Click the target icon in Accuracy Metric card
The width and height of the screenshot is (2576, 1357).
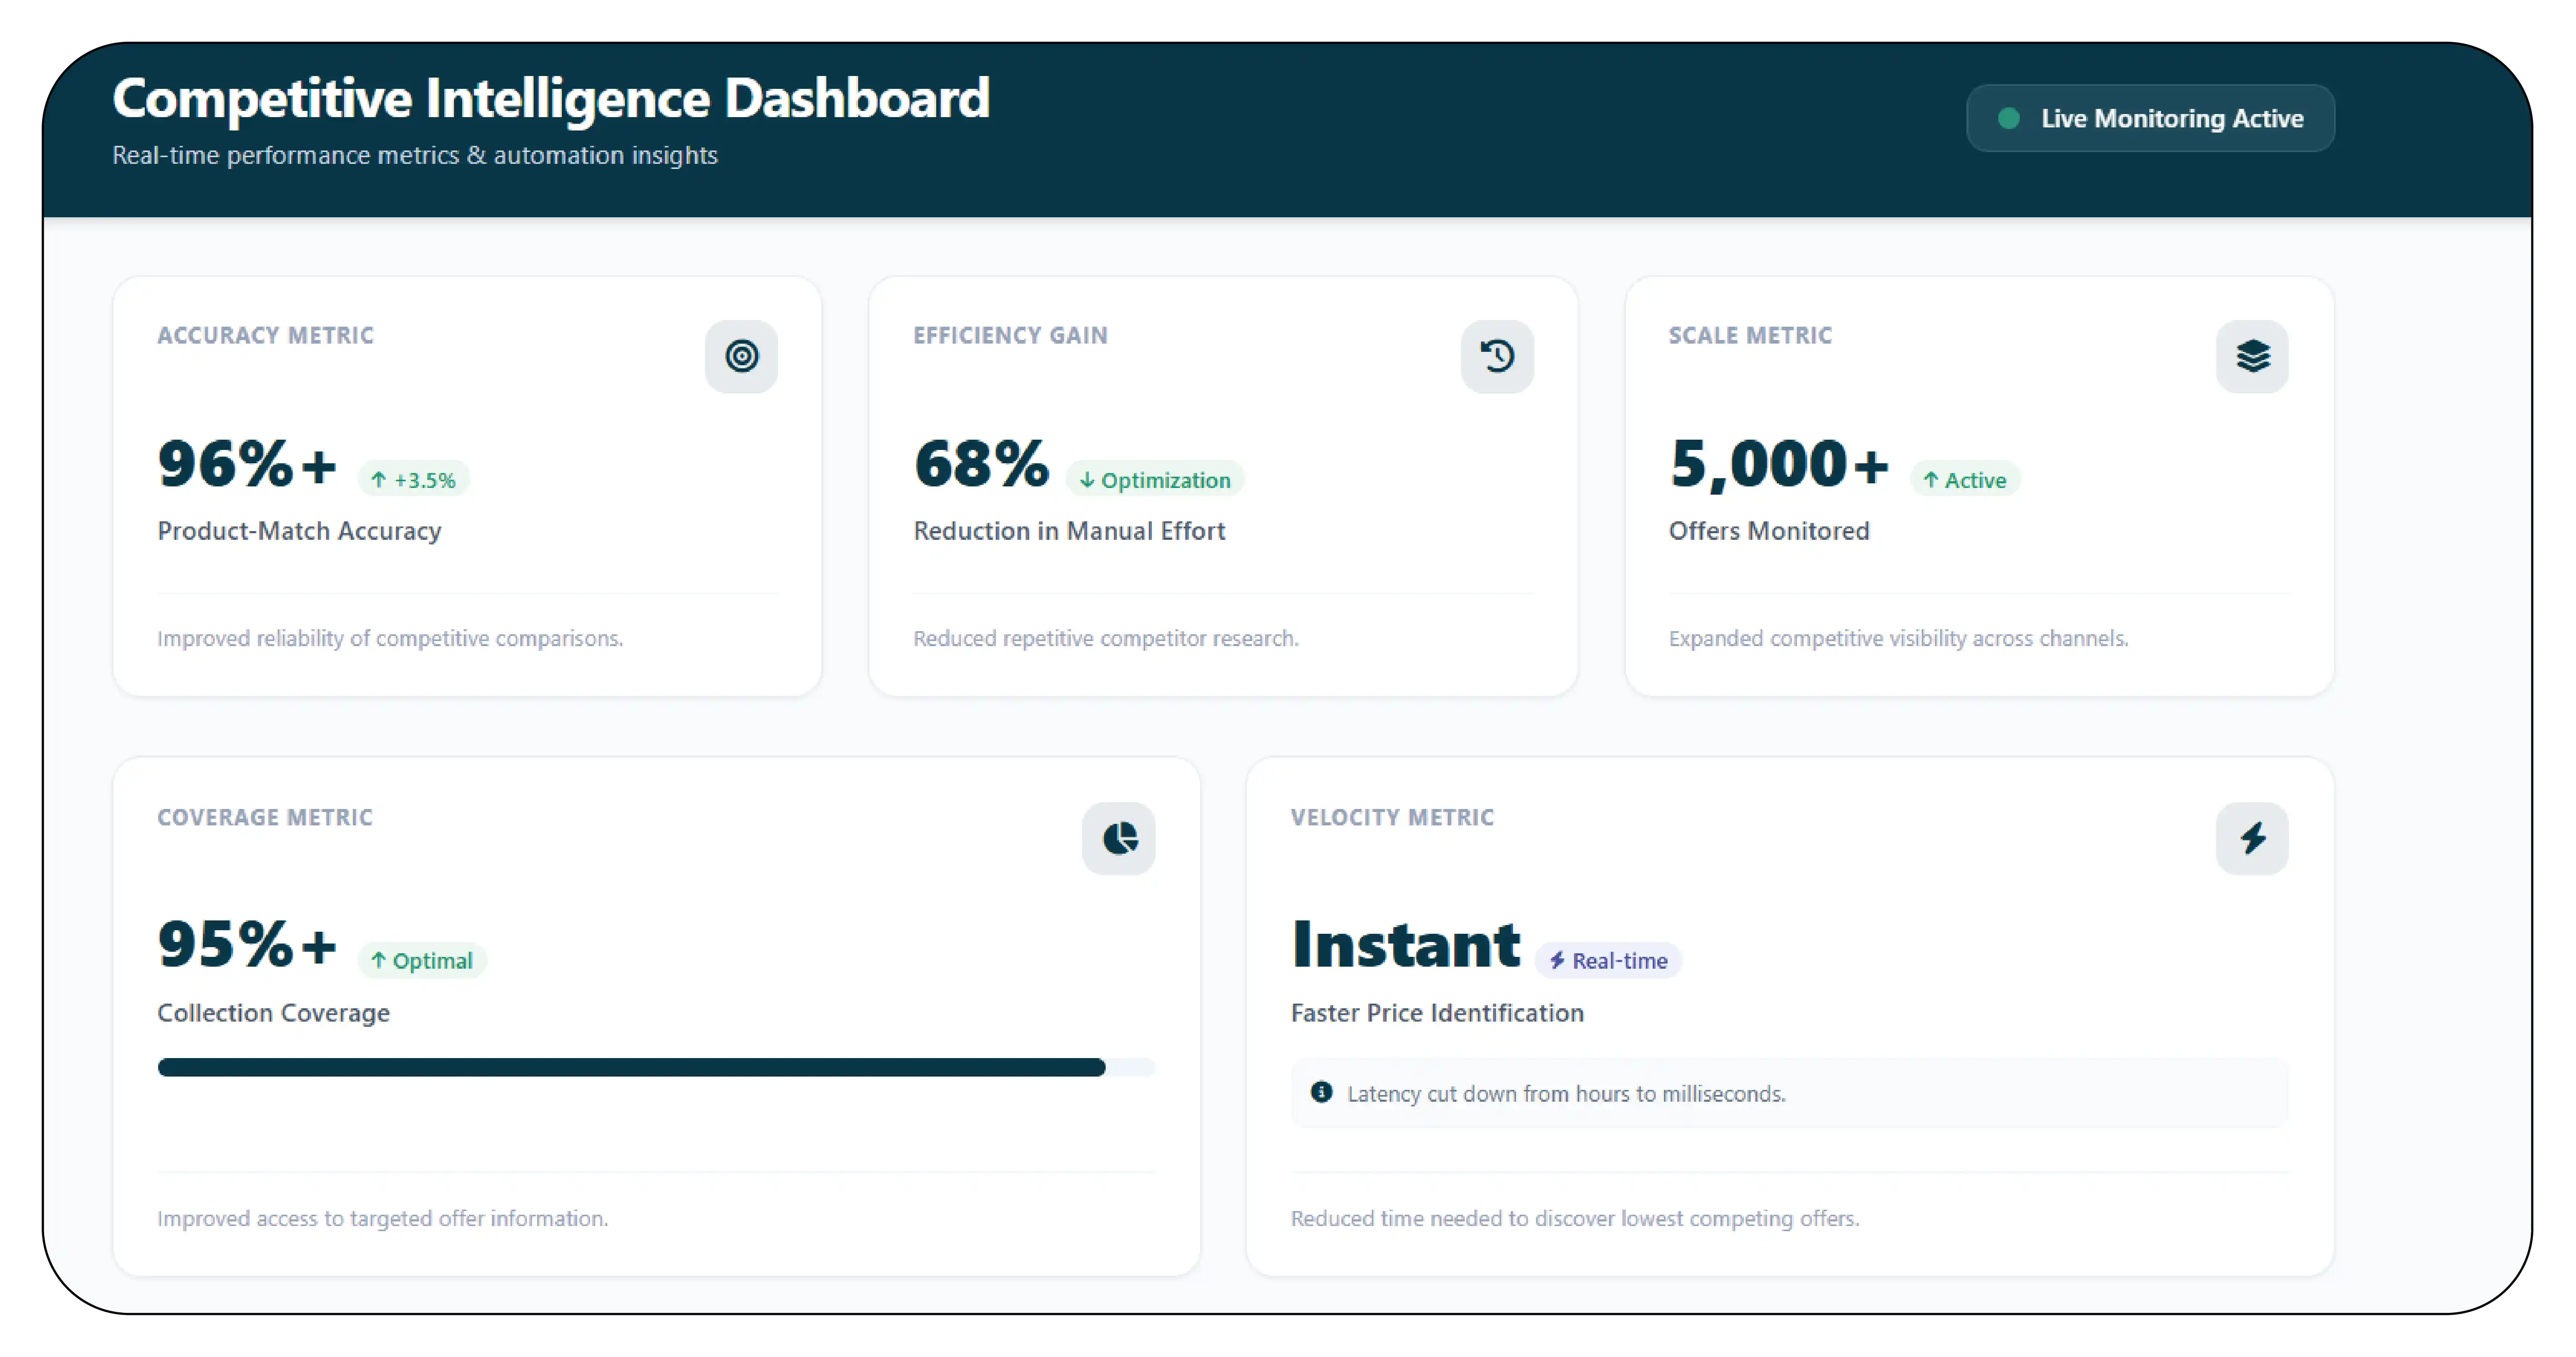pyautogui.click(x=741, y=356)
